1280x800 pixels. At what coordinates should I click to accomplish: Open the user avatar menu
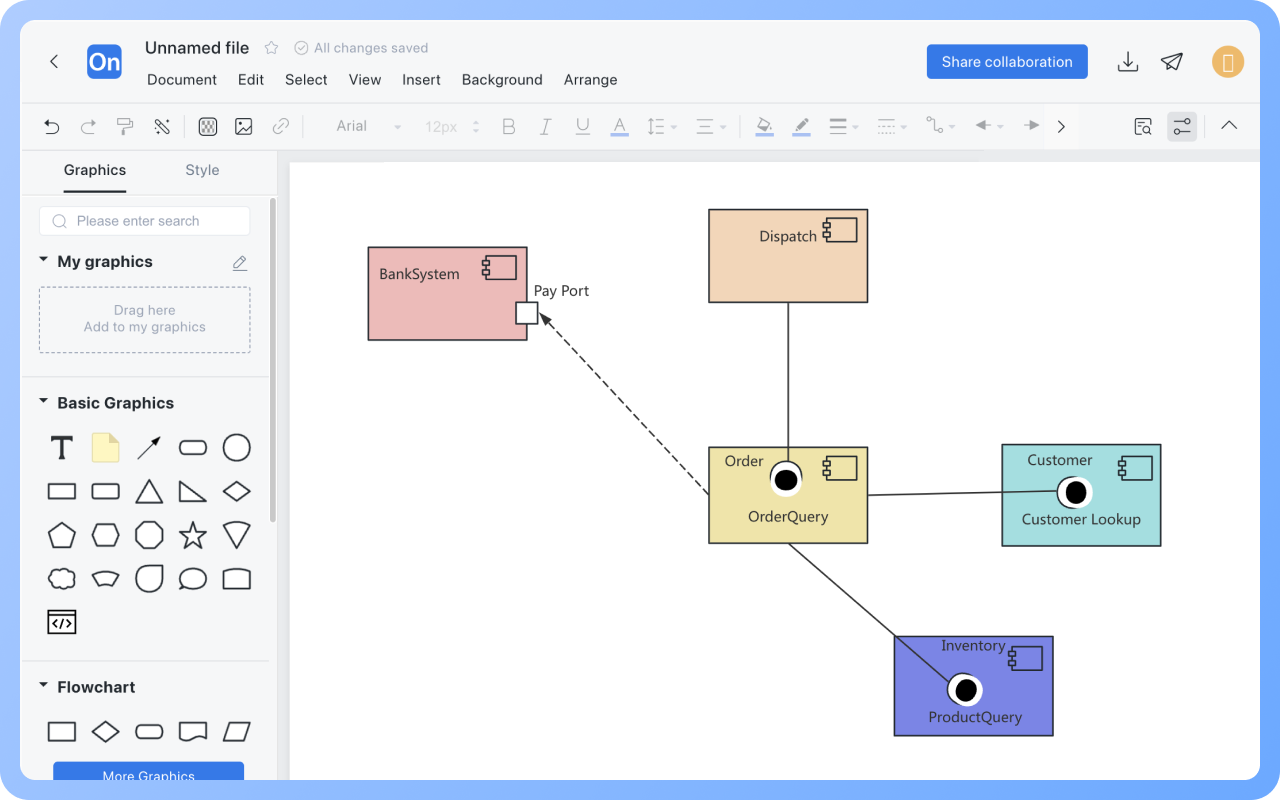[x=1228, y=62]
